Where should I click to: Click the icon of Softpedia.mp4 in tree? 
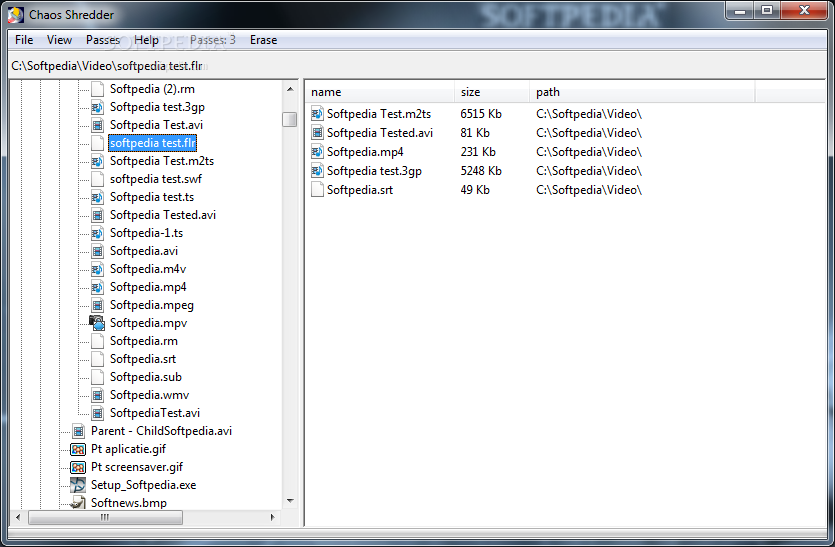(97, 287)
